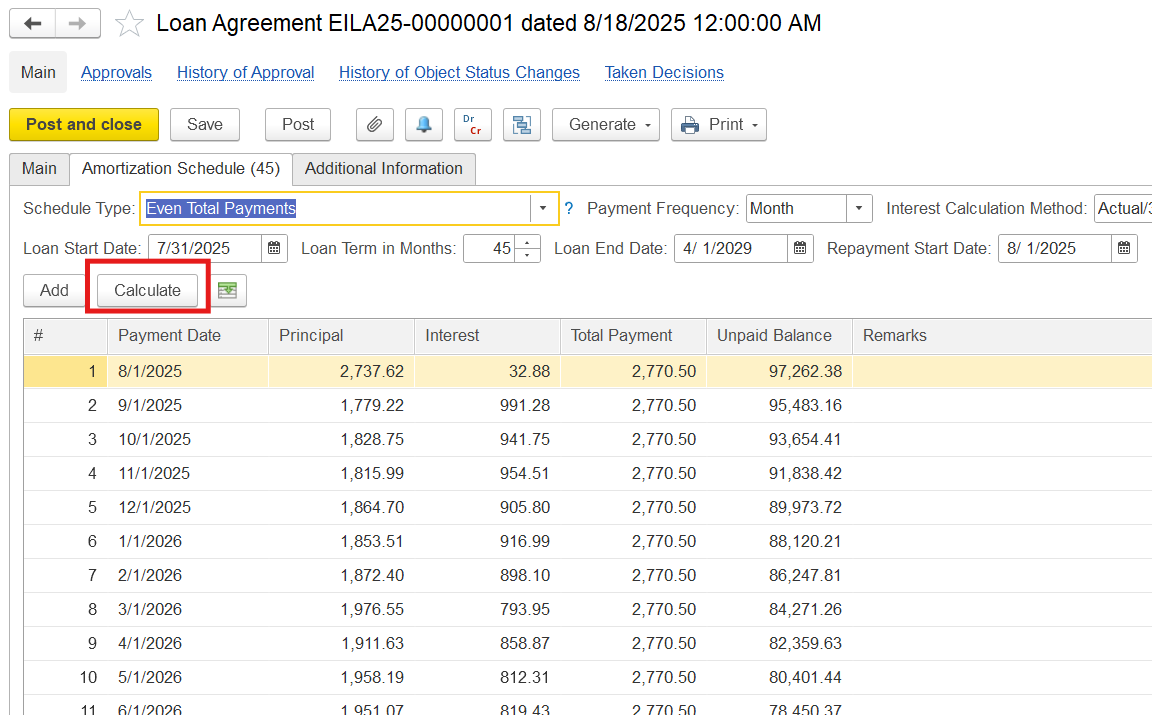
Task: Expand the Payment Frequency dropdown
Action: 859,209
